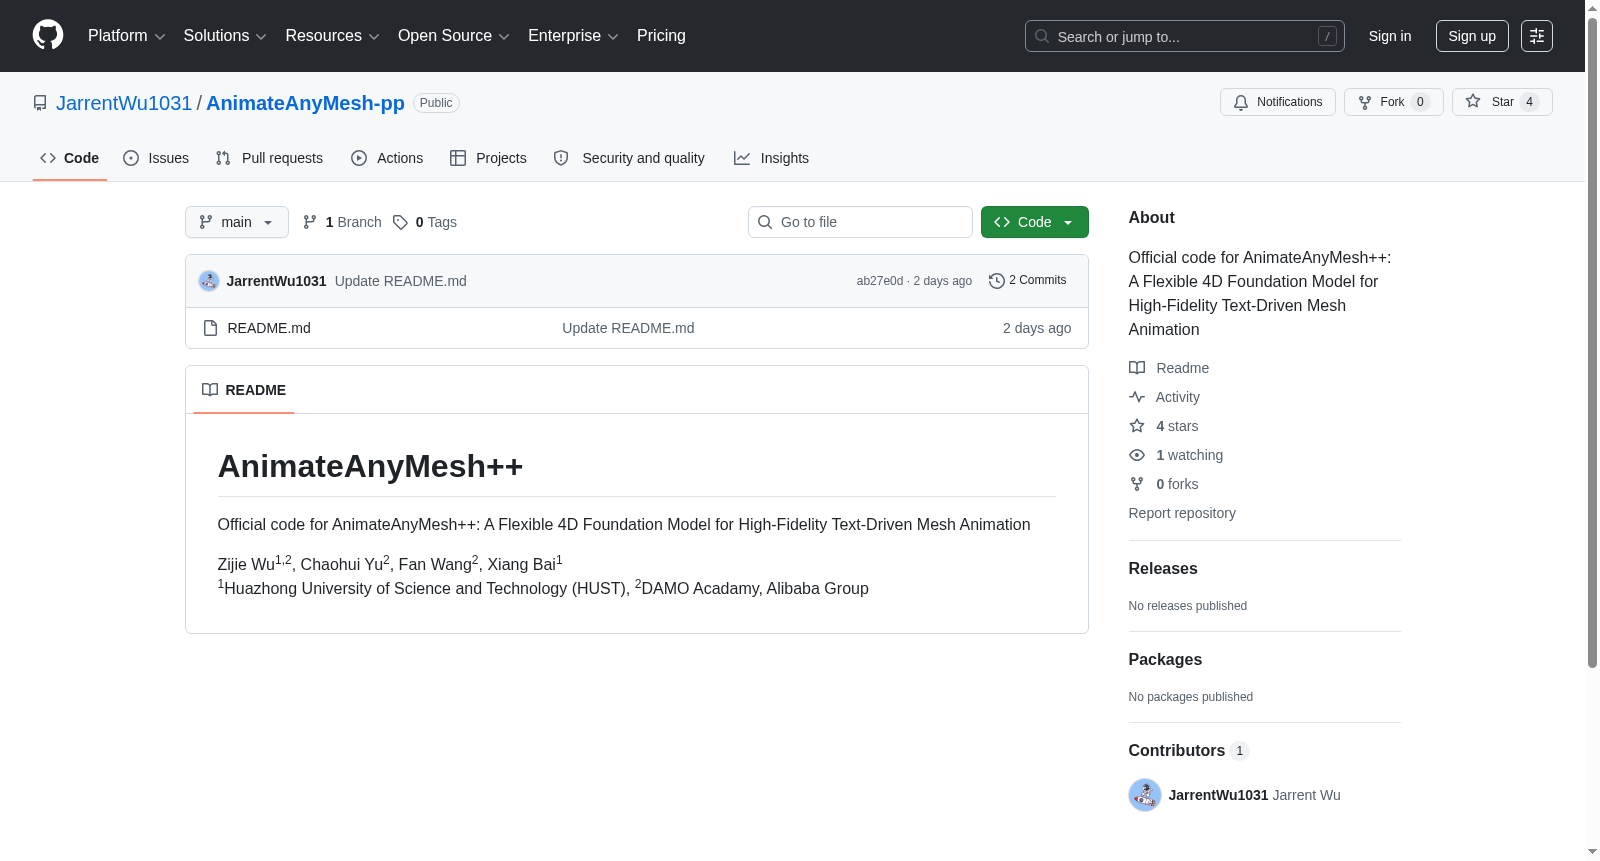Viewport: 1600px width, 861px height.
Task: Click the branch icon beside 1 Branch
Action: click(310, 222)
